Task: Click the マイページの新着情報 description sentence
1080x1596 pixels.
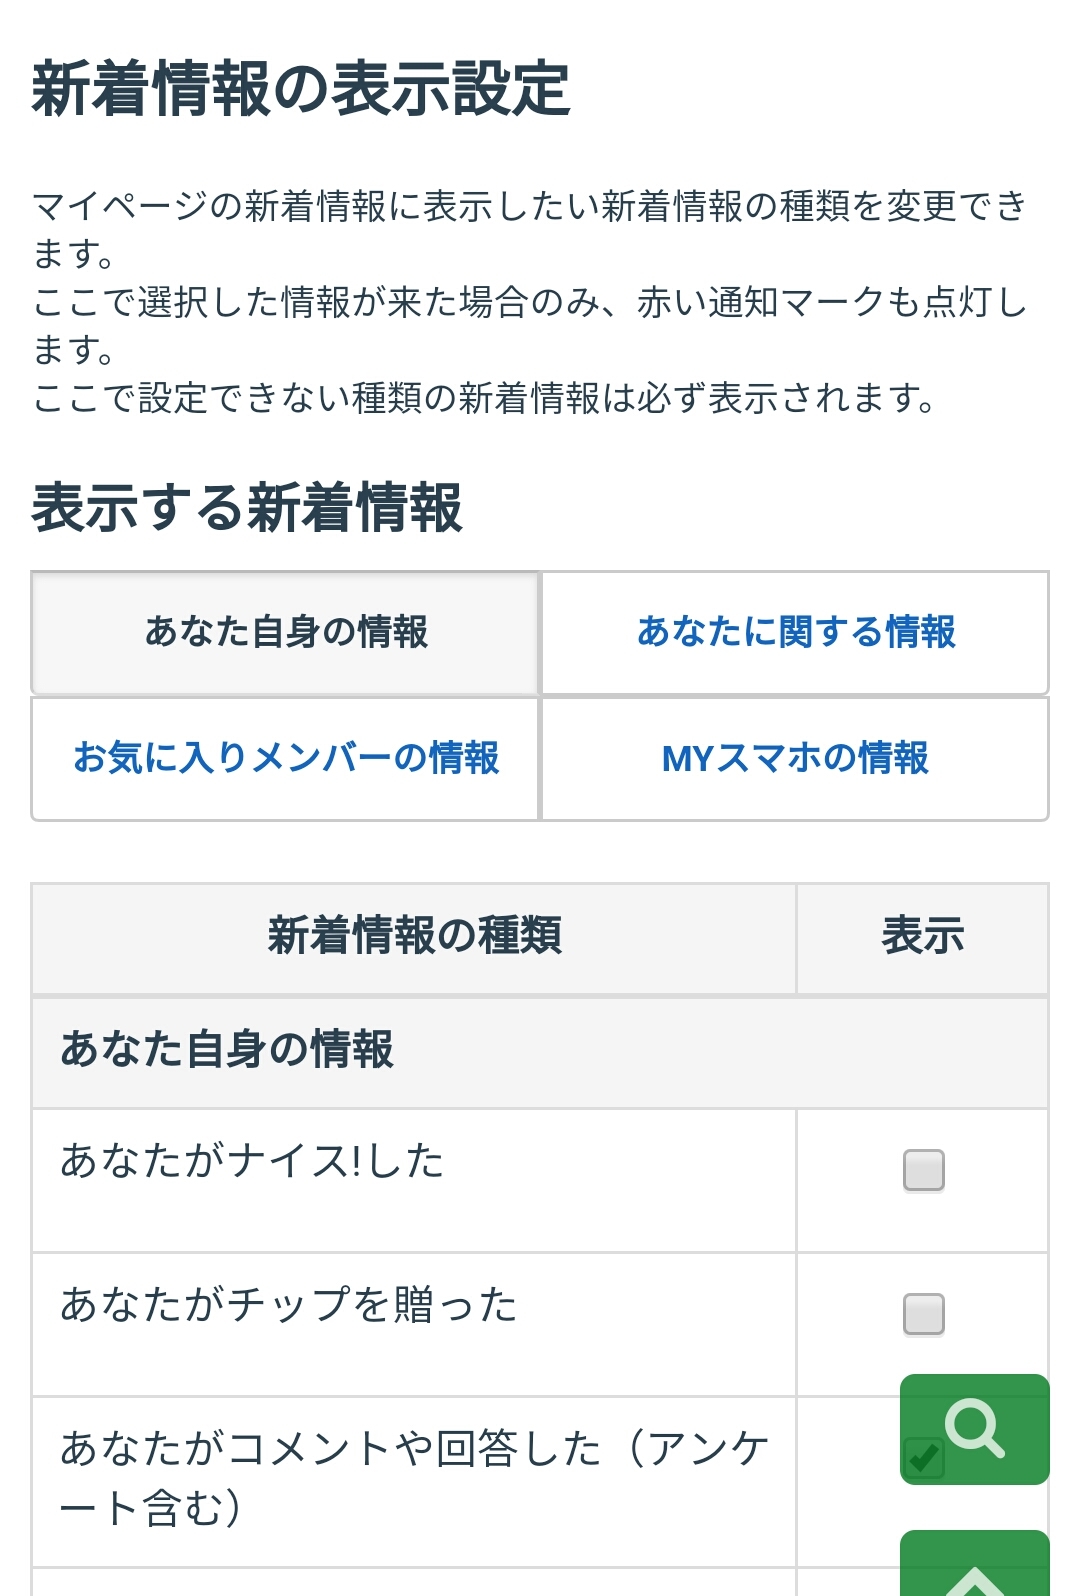Action: pos(530,228)
